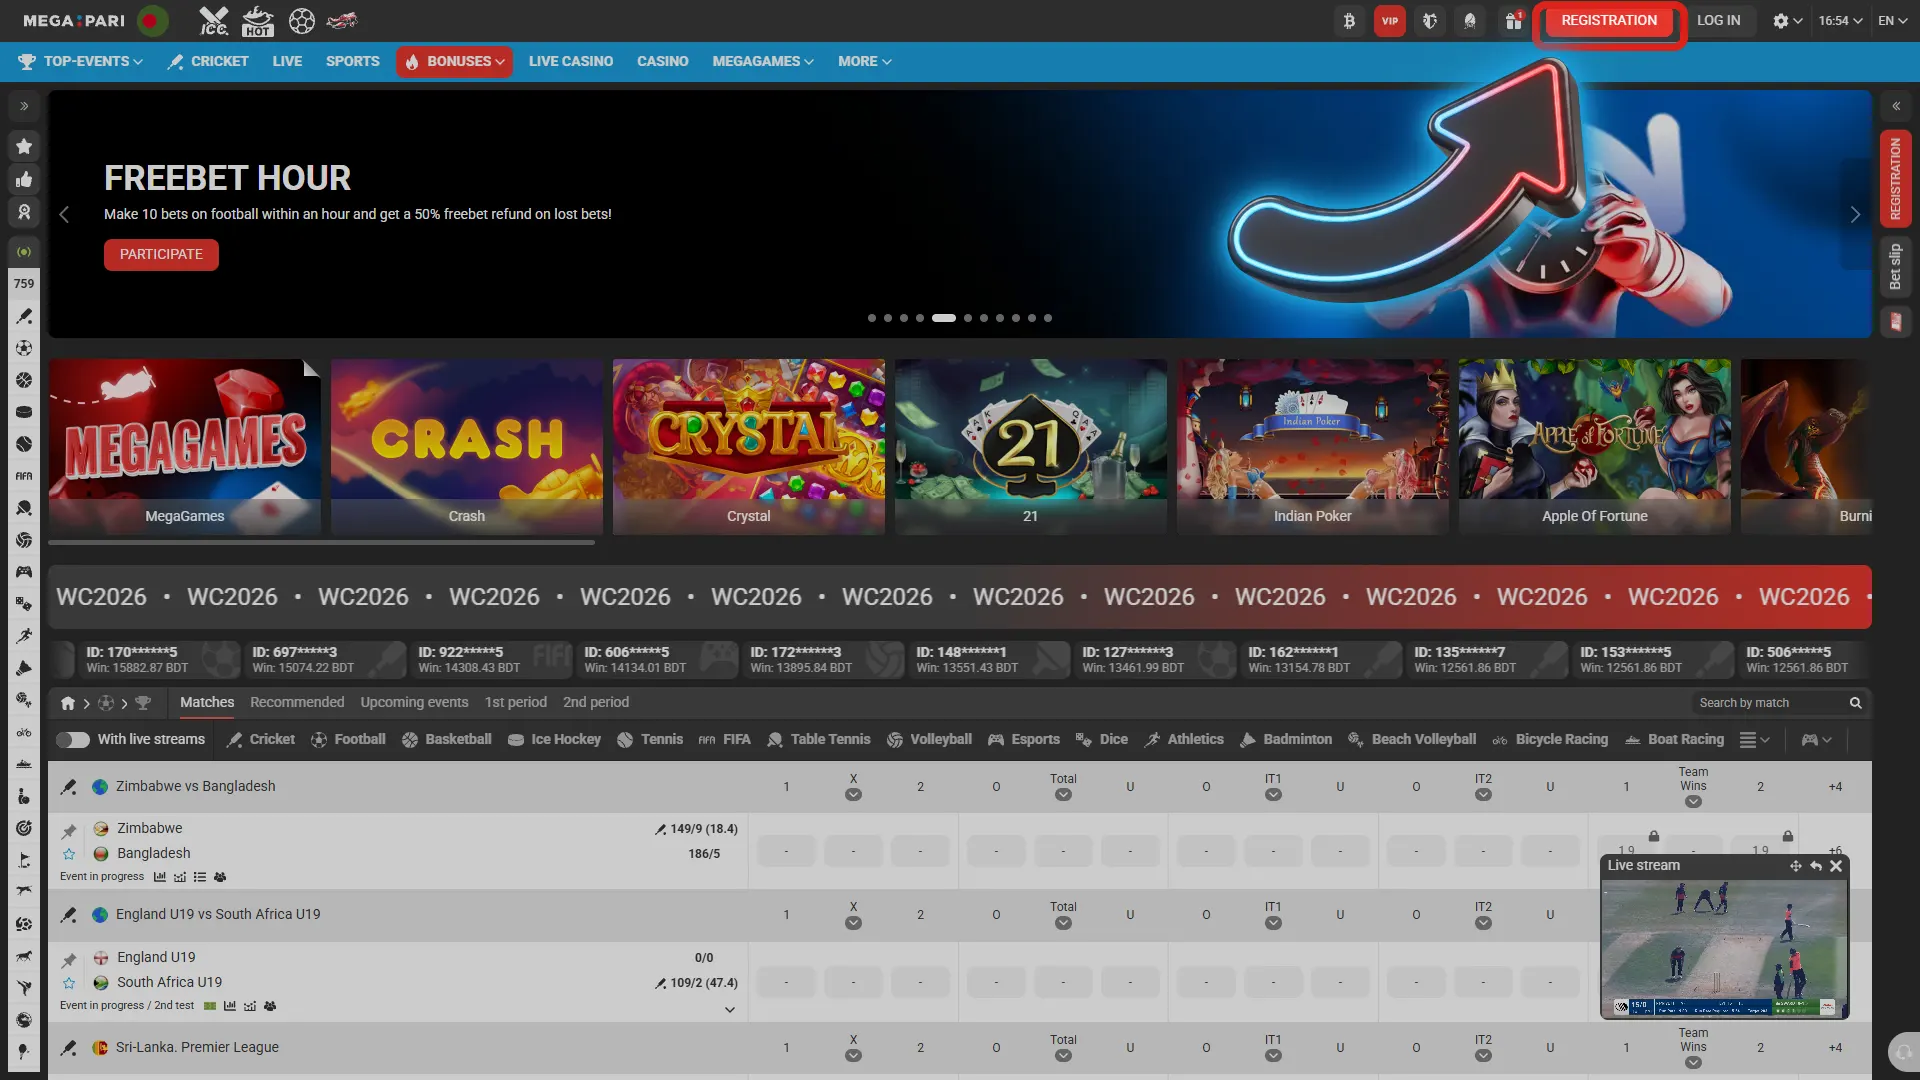Click the games carousel horizontal scrollbar
This screenshot has height=1080, width=1920.
(321, 543)
